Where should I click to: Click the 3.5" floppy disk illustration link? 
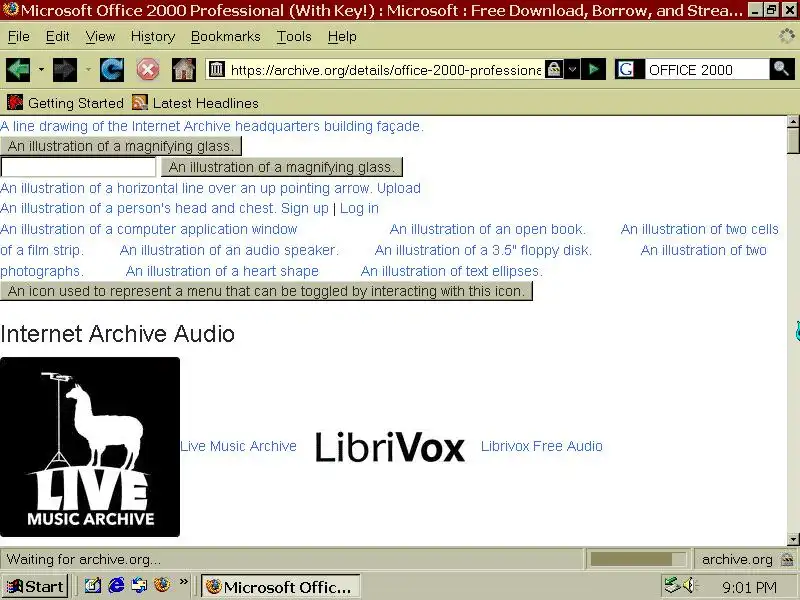point(483,250)
